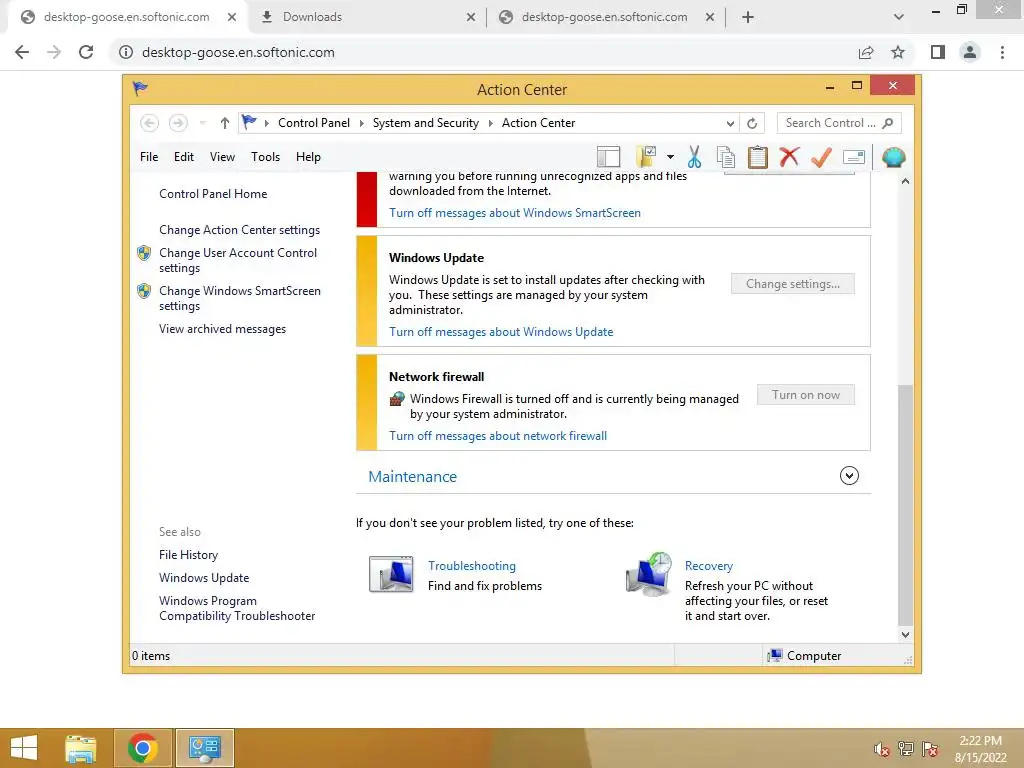This screenshot has height=768, width=1024.
Task: Click the vertical scrollbar thumb
Action: (905, 505)
